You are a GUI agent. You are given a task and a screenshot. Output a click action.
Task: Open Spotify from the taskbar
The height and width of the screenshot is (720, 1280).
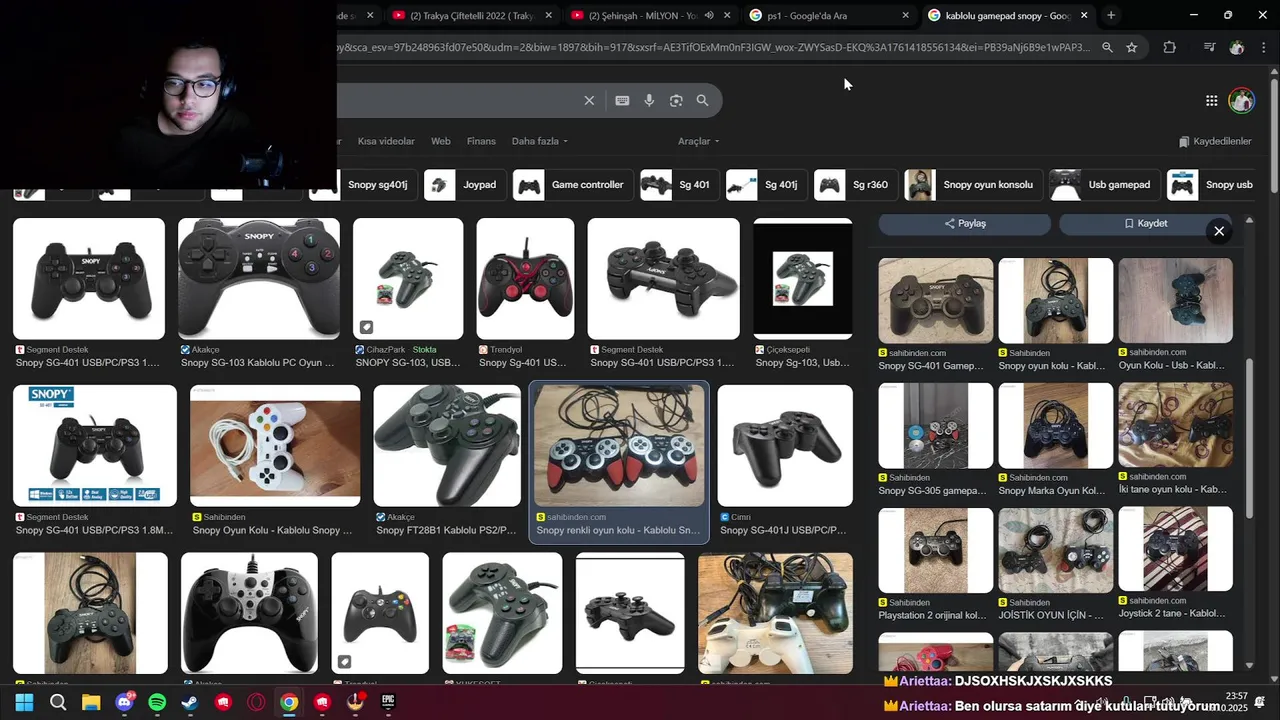point(157,703)
